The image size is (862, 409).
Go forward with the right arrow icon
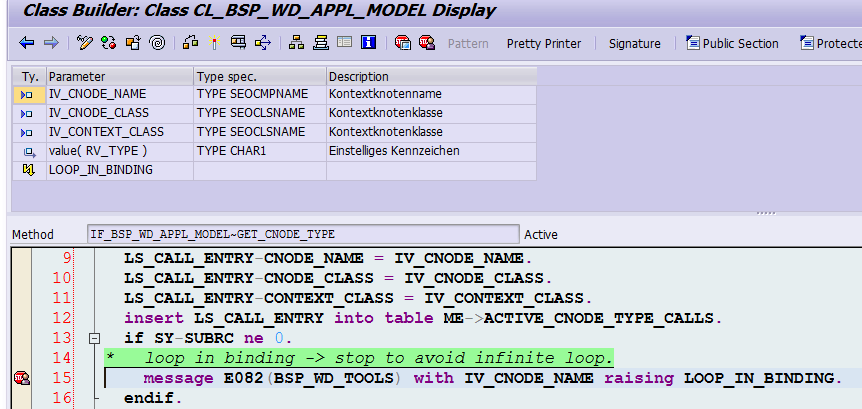(x=51, y=43)
